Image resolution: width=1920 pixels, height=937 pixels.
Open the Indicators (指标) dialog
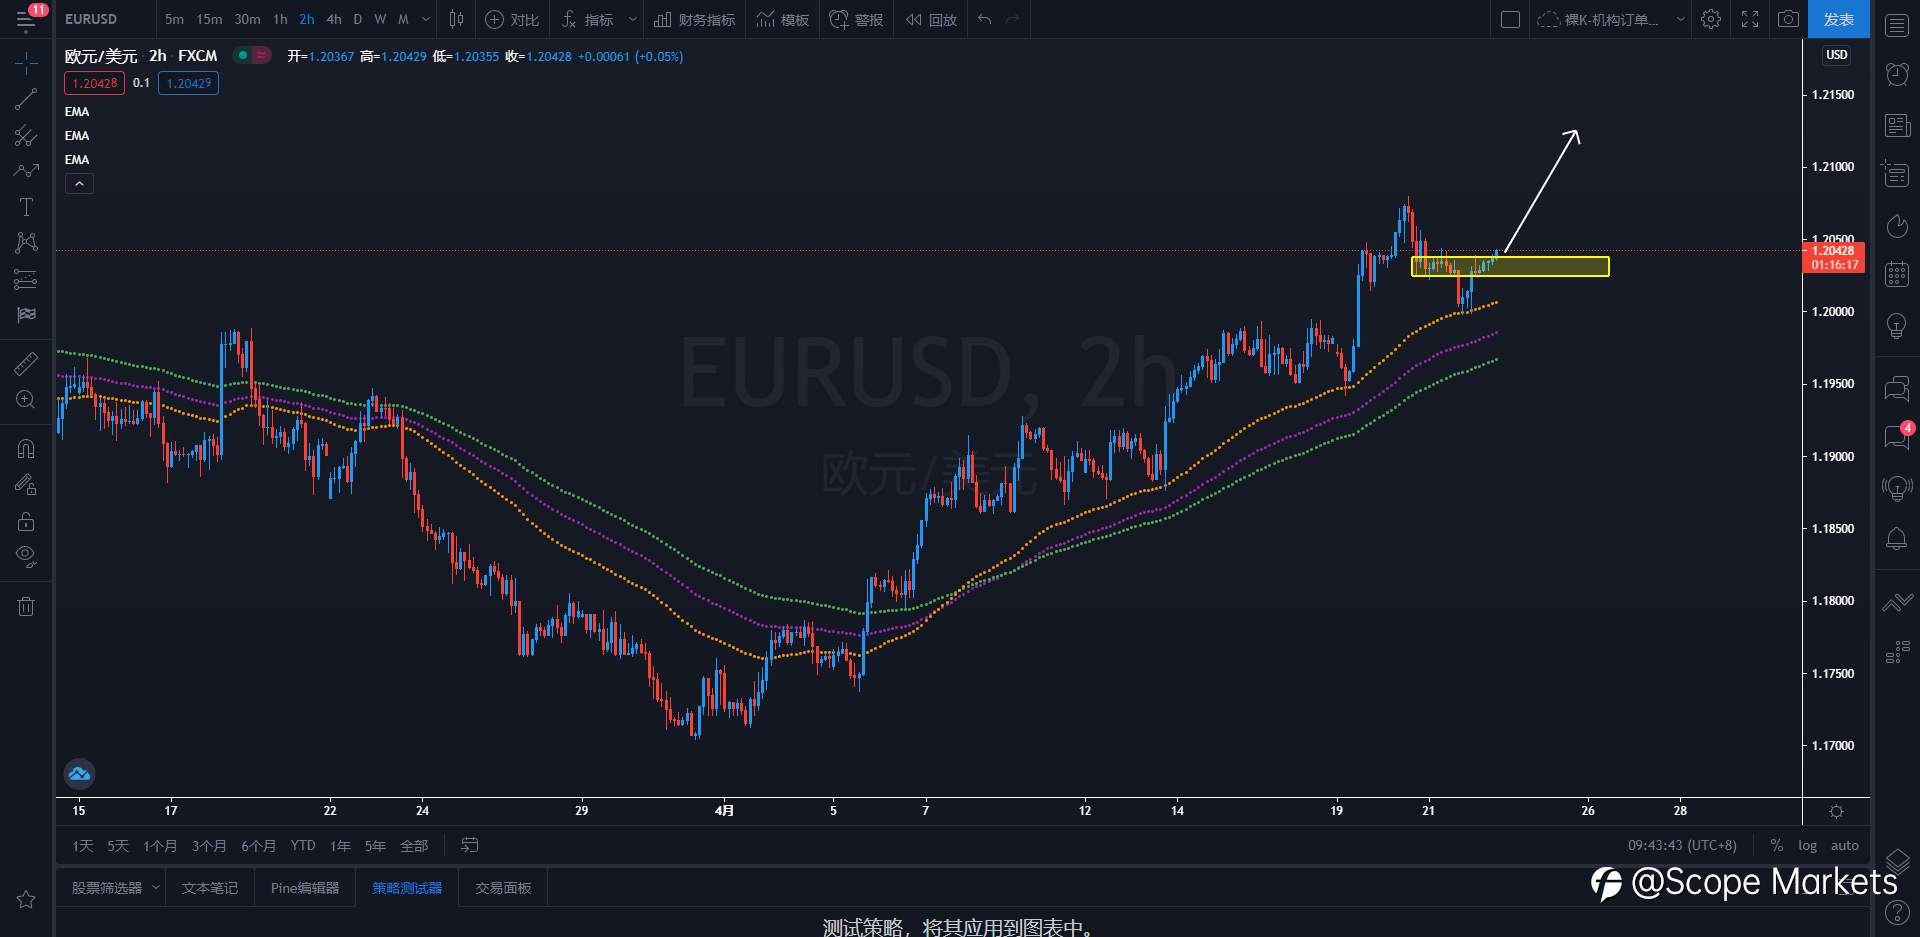click(588, 19)
